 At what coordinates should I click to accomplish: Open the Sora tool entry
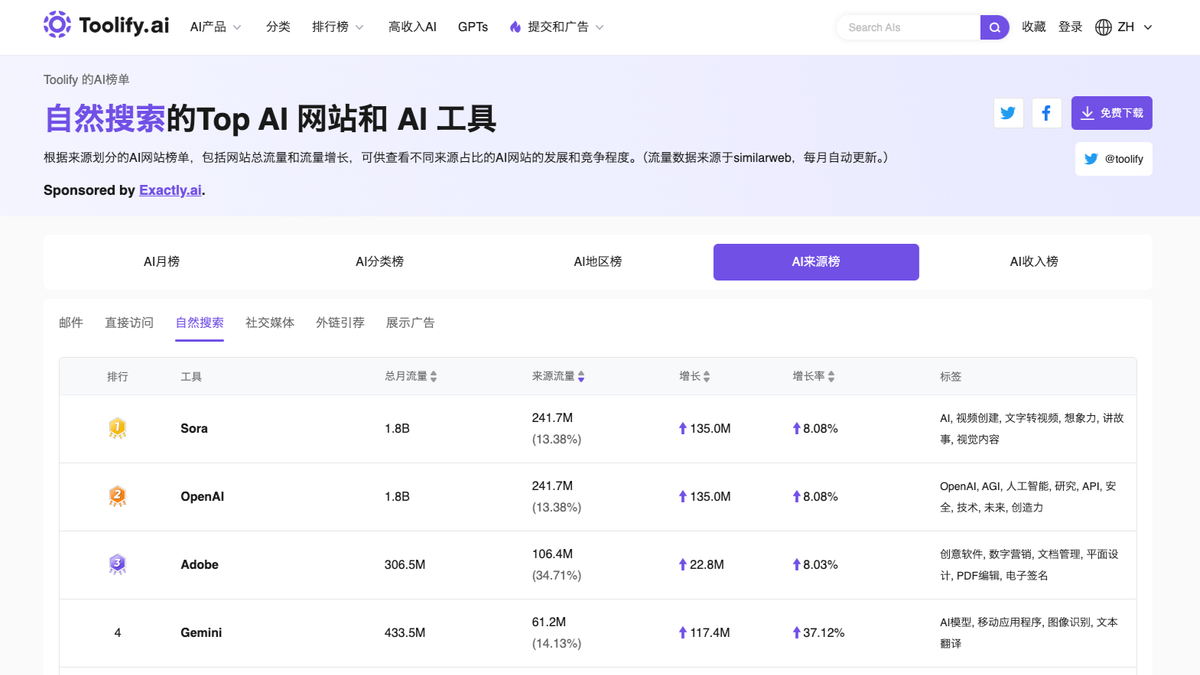pos(194,428)
